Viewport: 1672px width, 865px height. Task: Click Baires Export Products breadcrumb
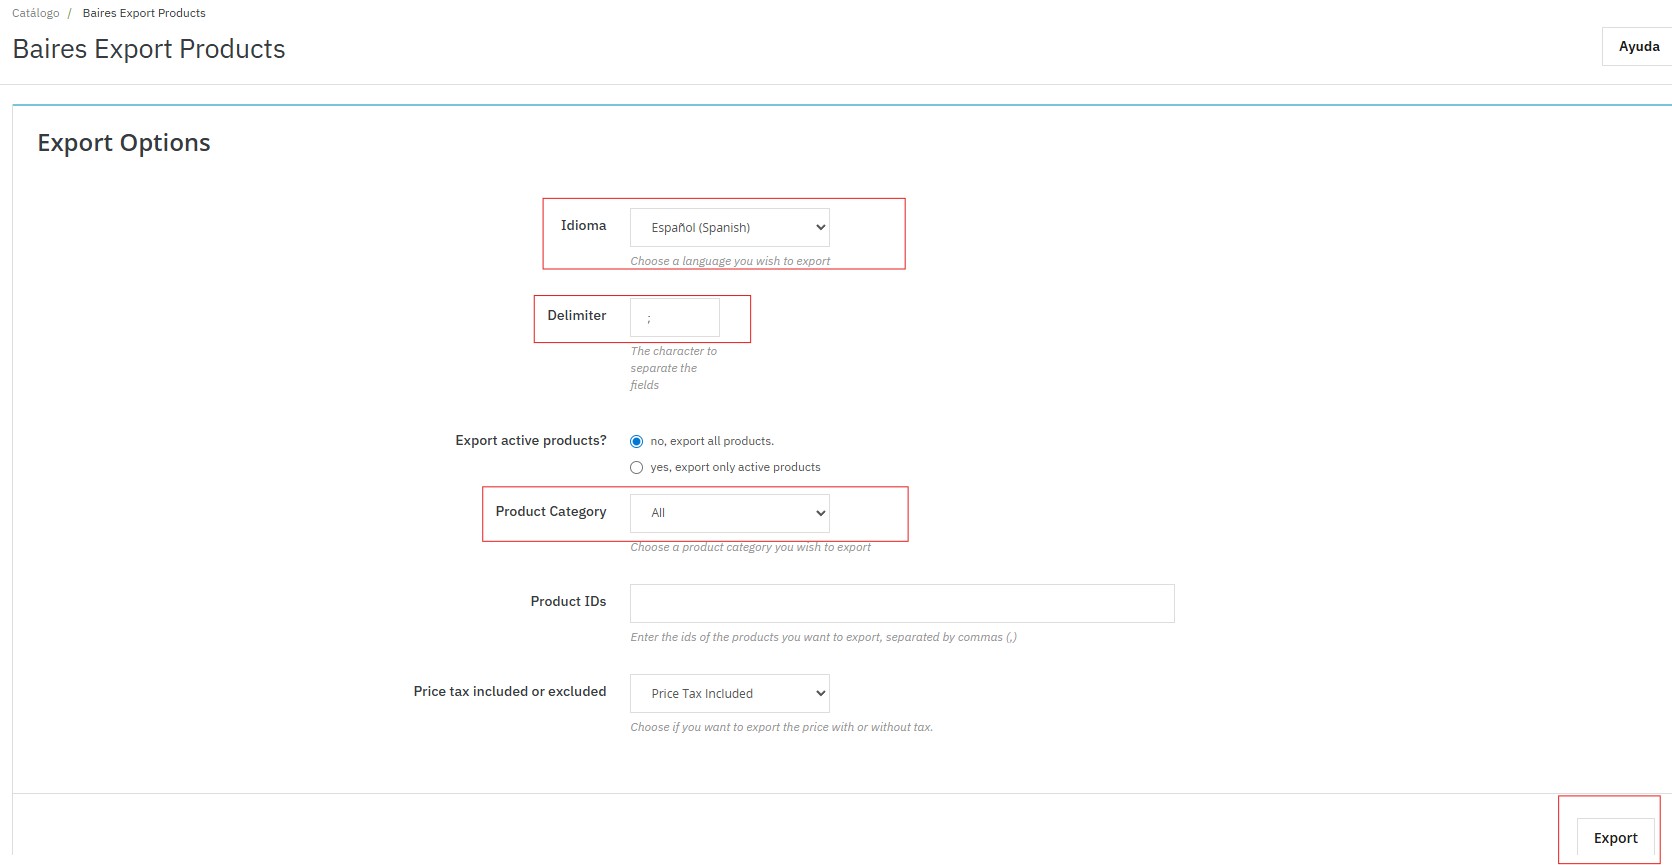(144, 13)
